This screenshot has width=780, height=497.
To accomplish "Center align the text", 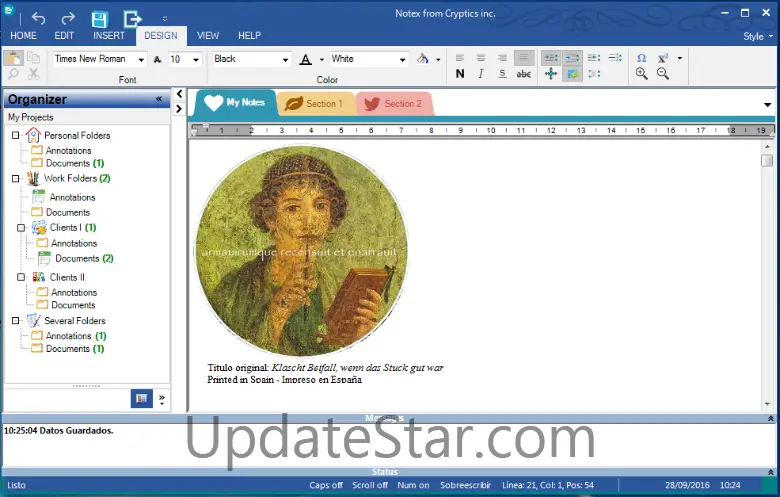I will click(x=481, y=58).
